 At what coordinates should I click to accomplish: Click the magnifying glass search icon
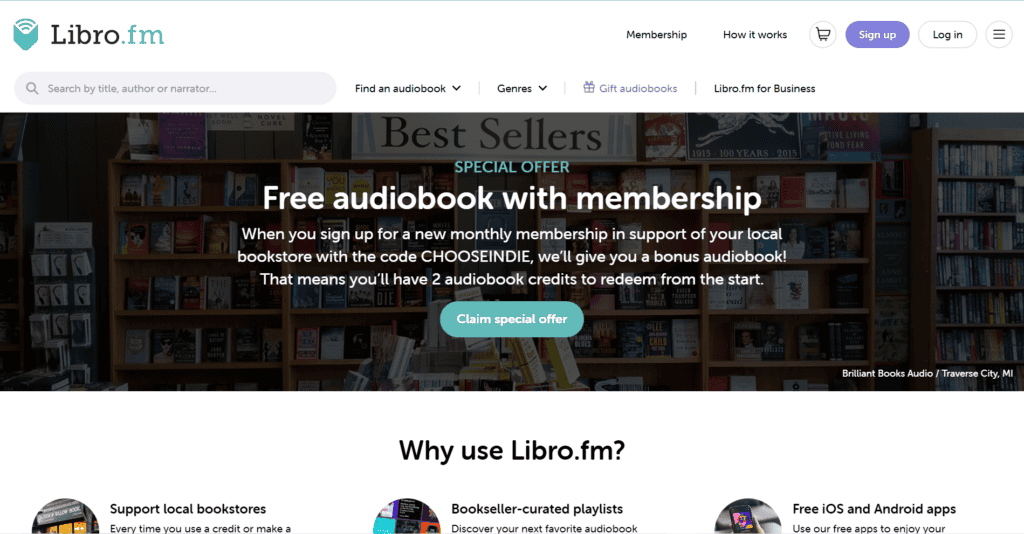pyautogui.click(x=31, y=88)
